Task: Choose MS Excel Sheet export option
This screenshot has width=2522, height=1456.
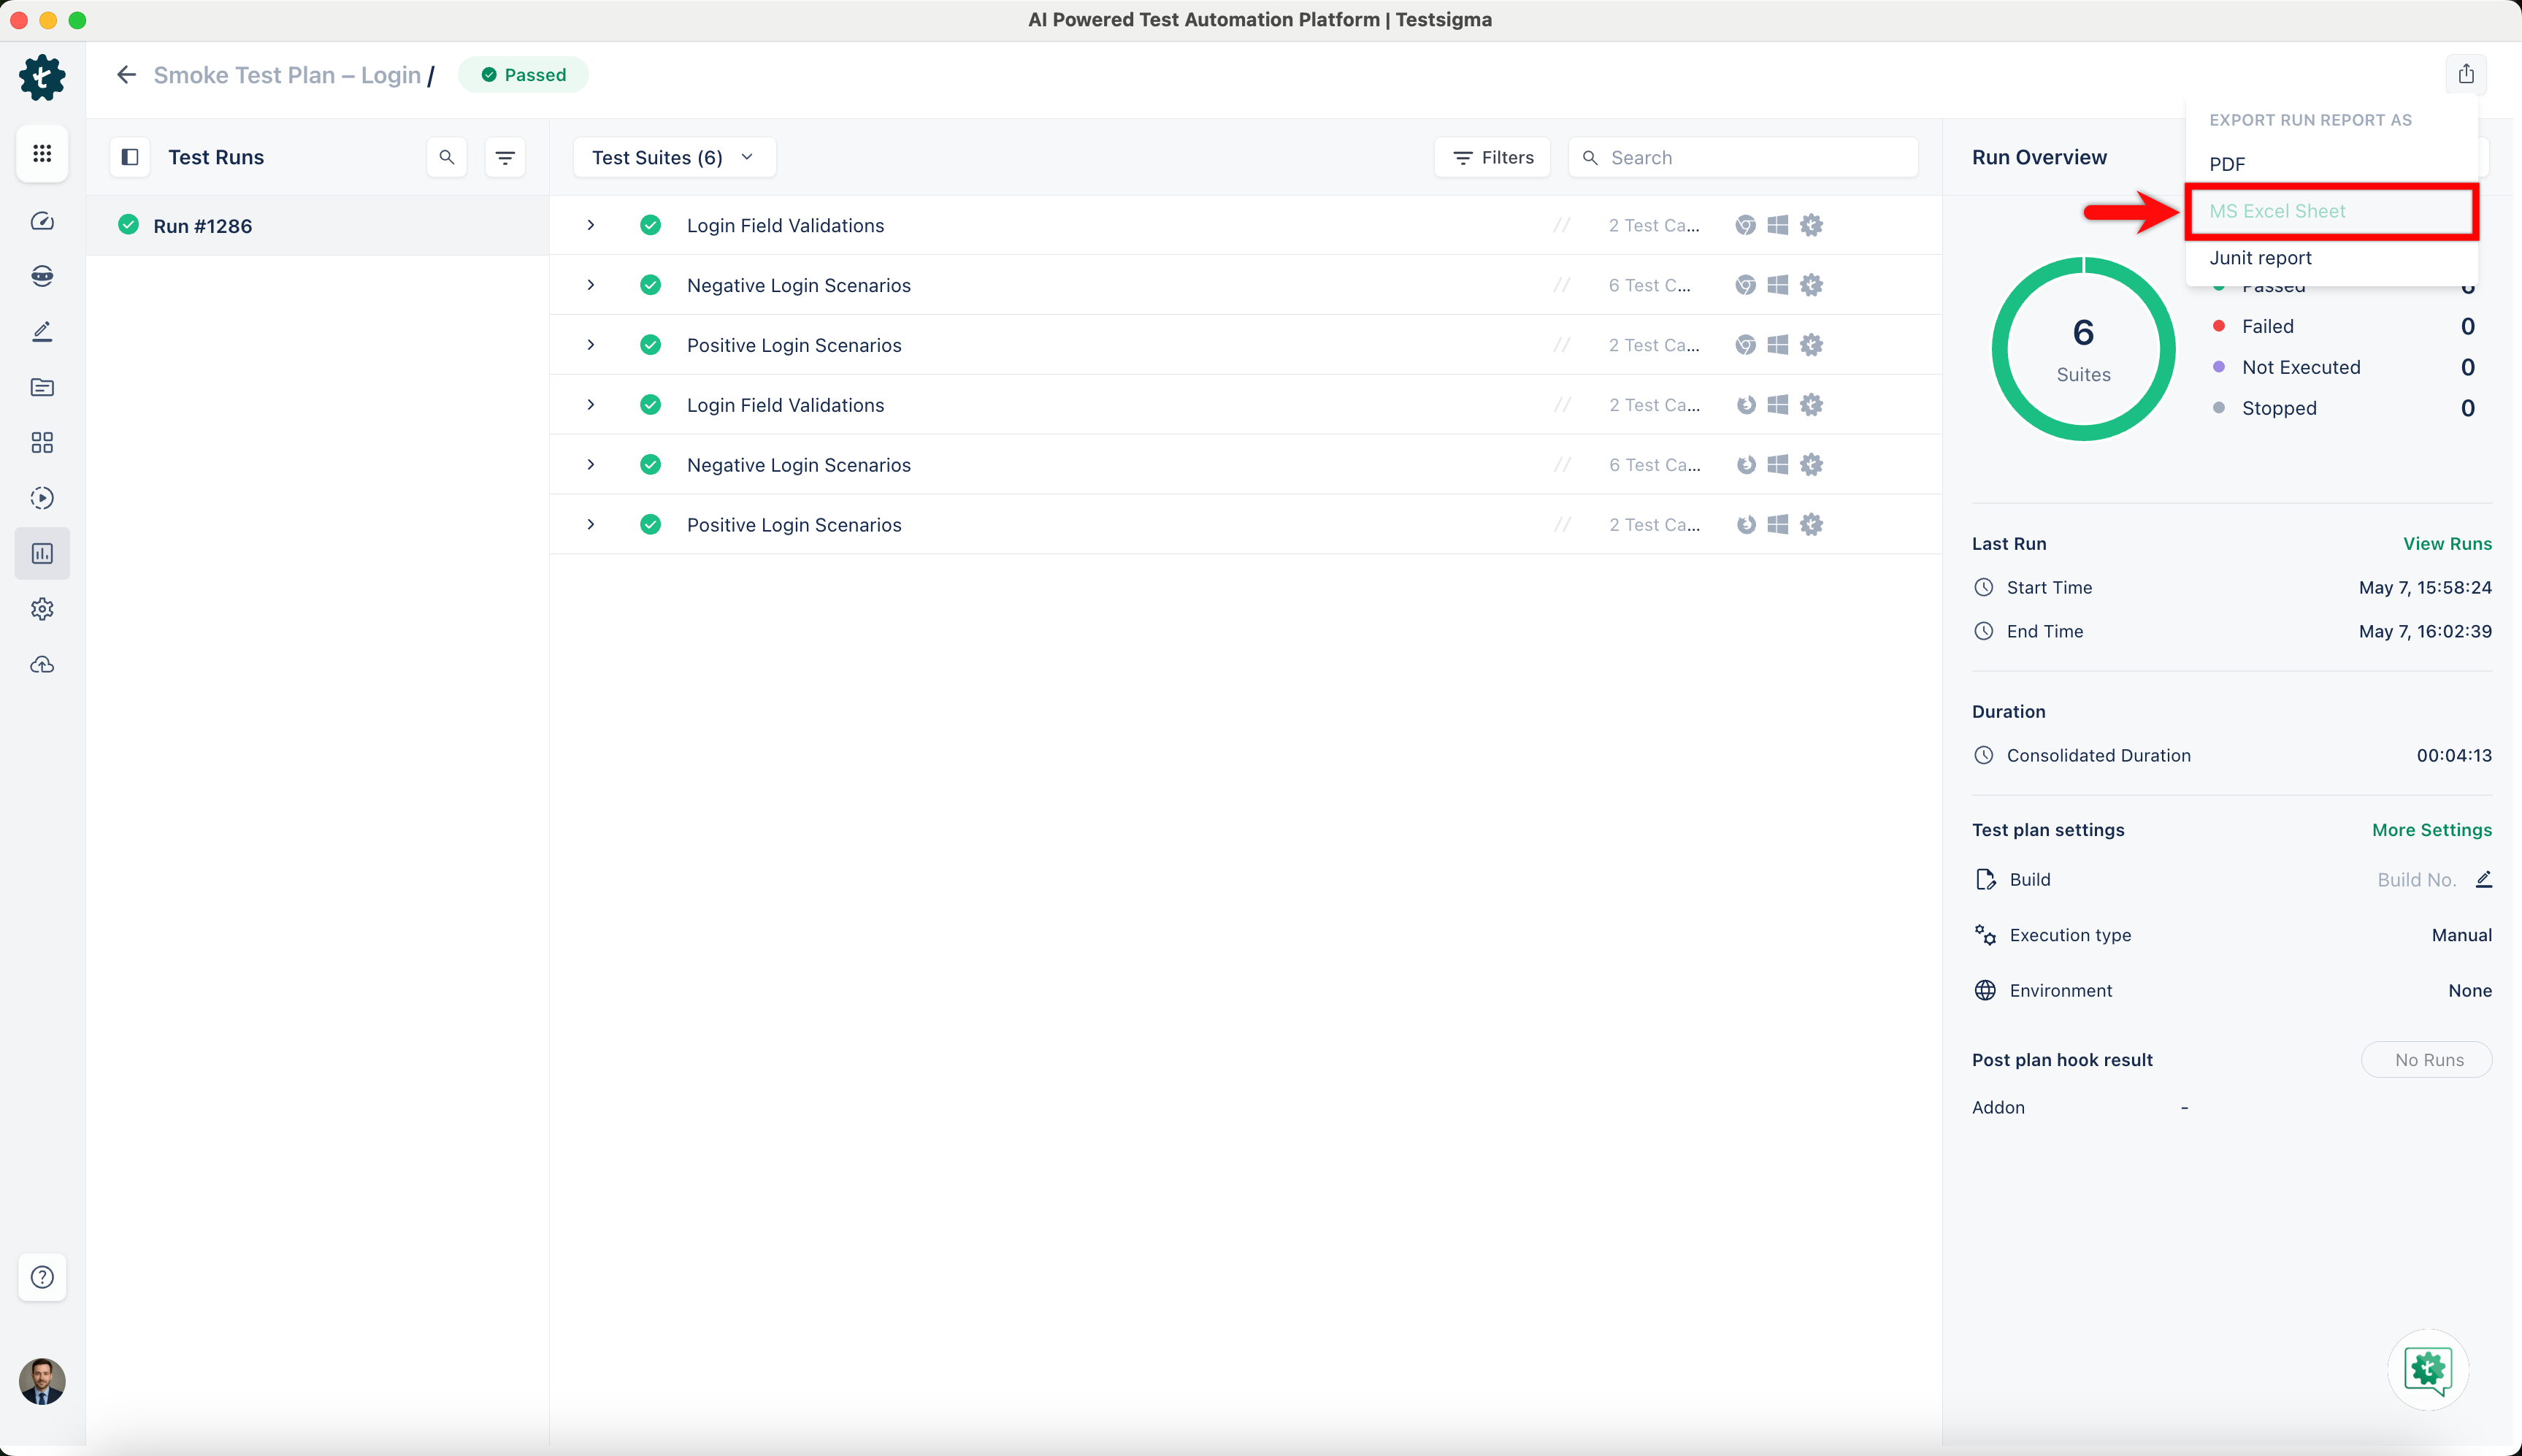Action: point(2332,211)
